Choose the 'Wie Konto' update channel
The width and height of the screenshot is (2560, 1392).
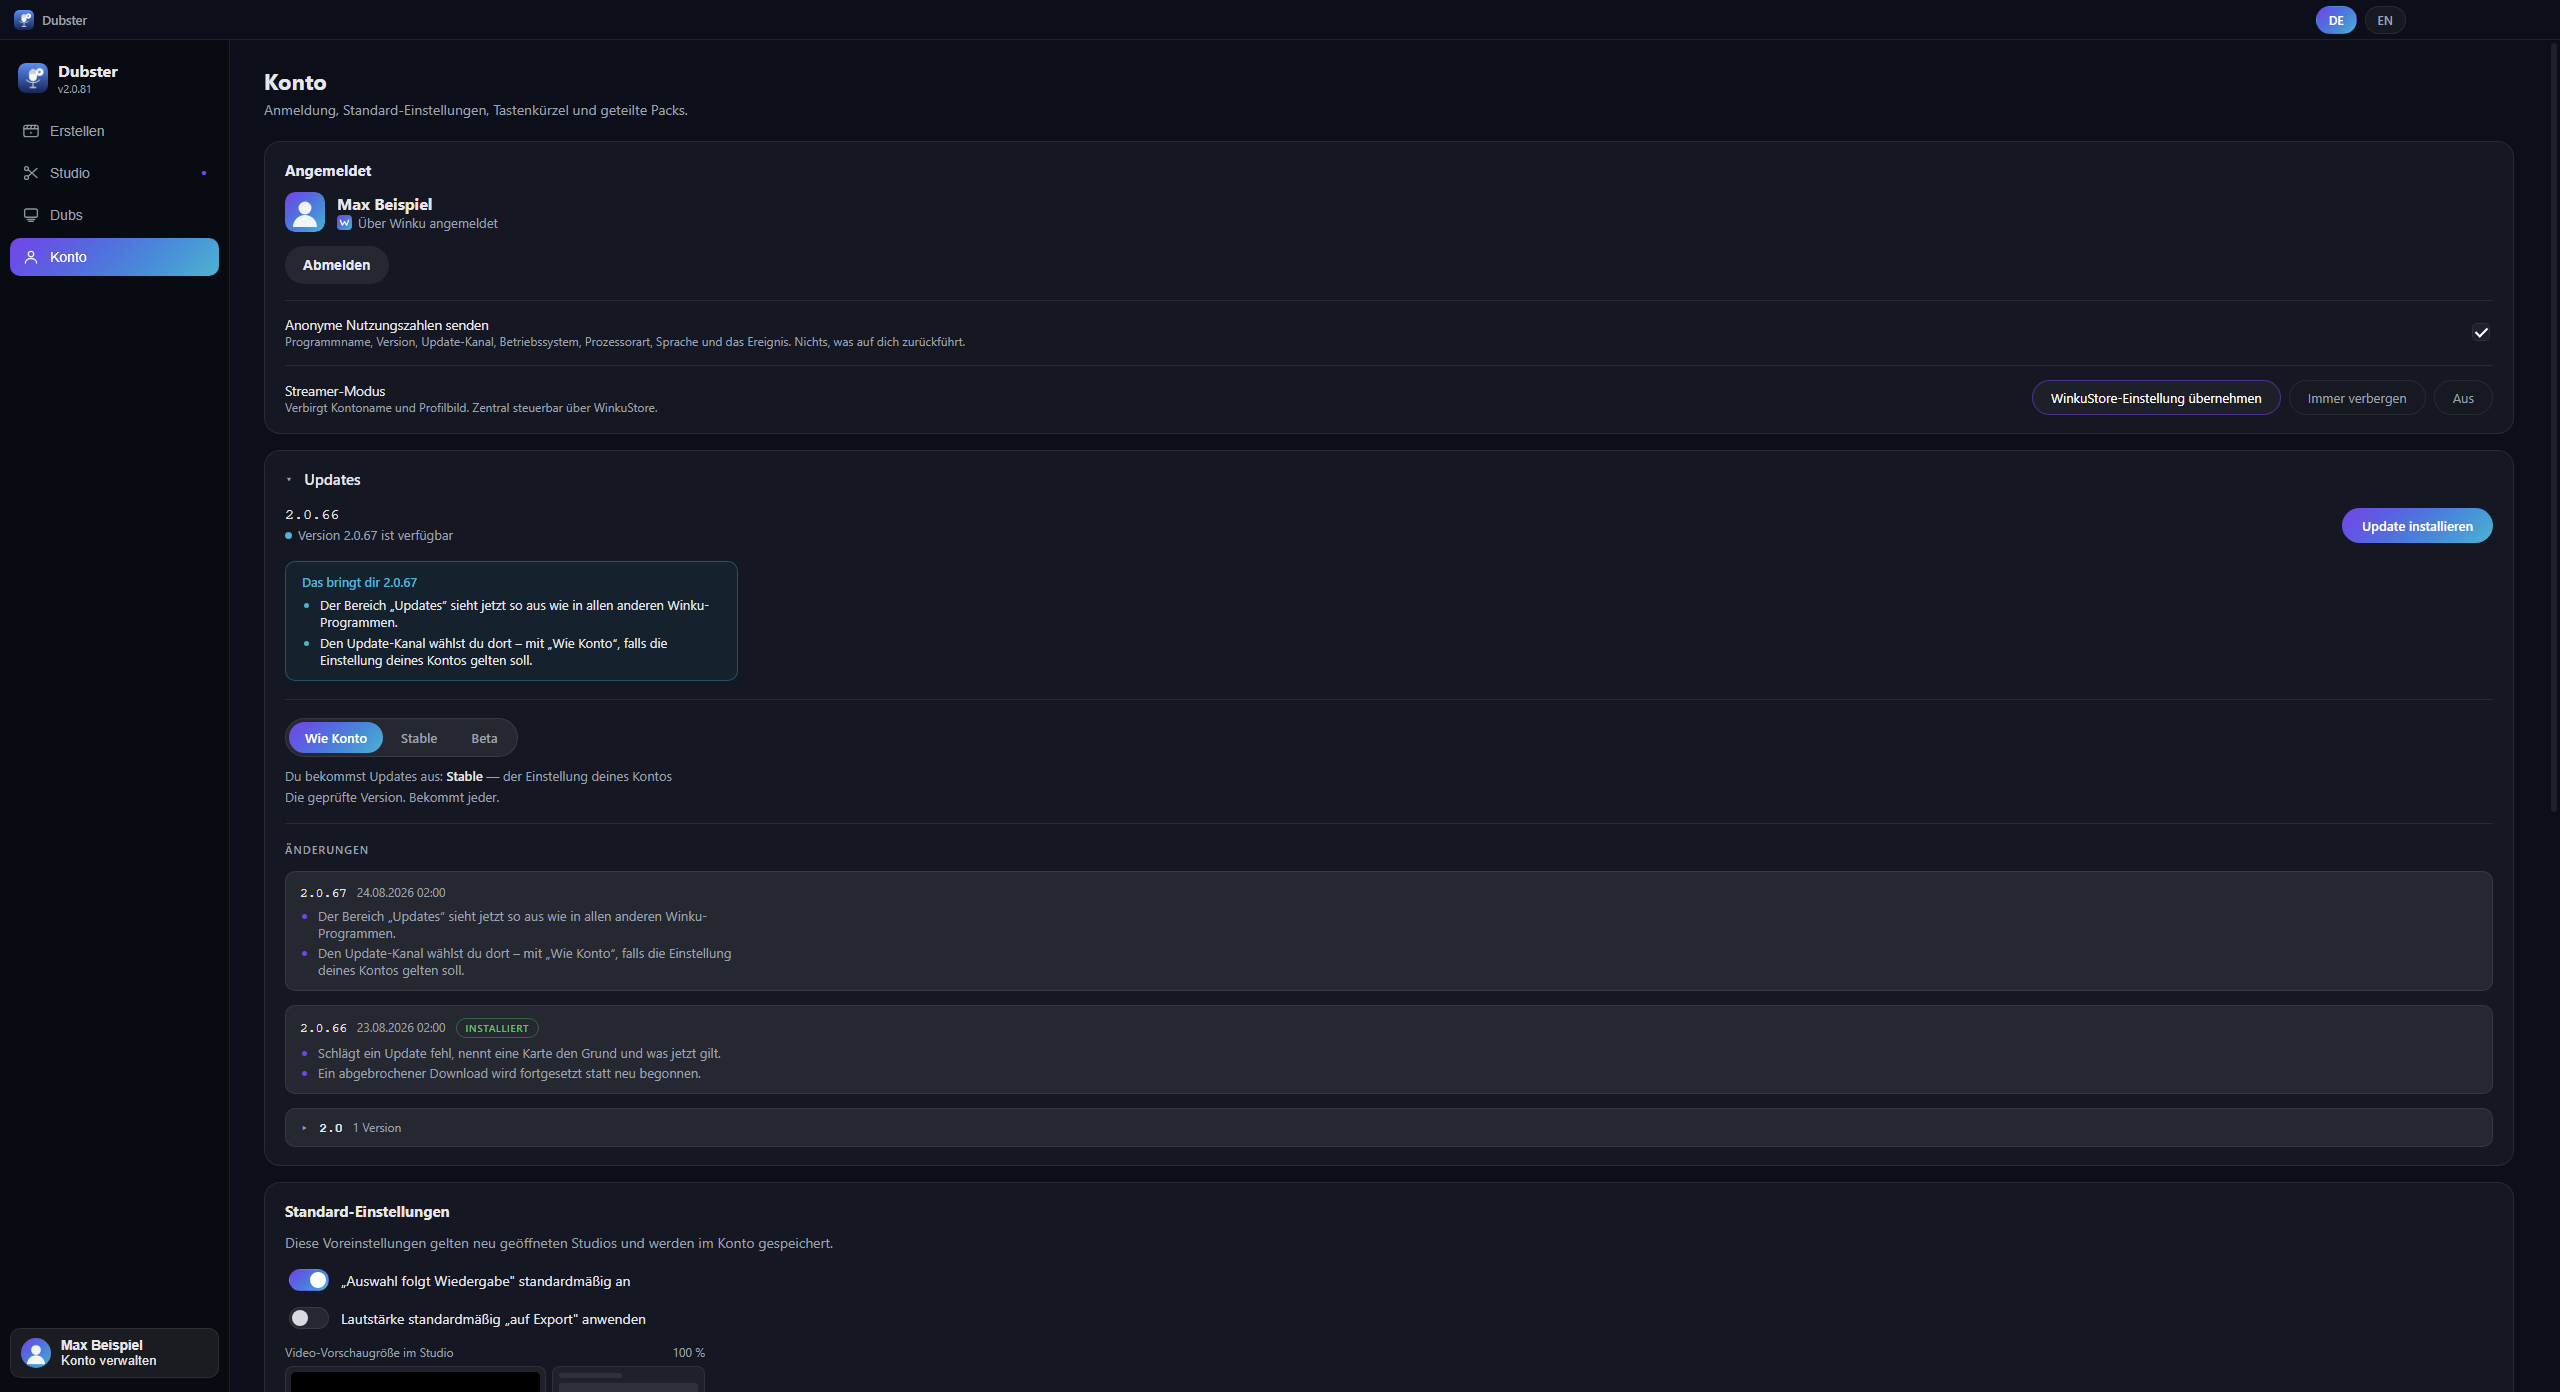[x=336, y=738]
